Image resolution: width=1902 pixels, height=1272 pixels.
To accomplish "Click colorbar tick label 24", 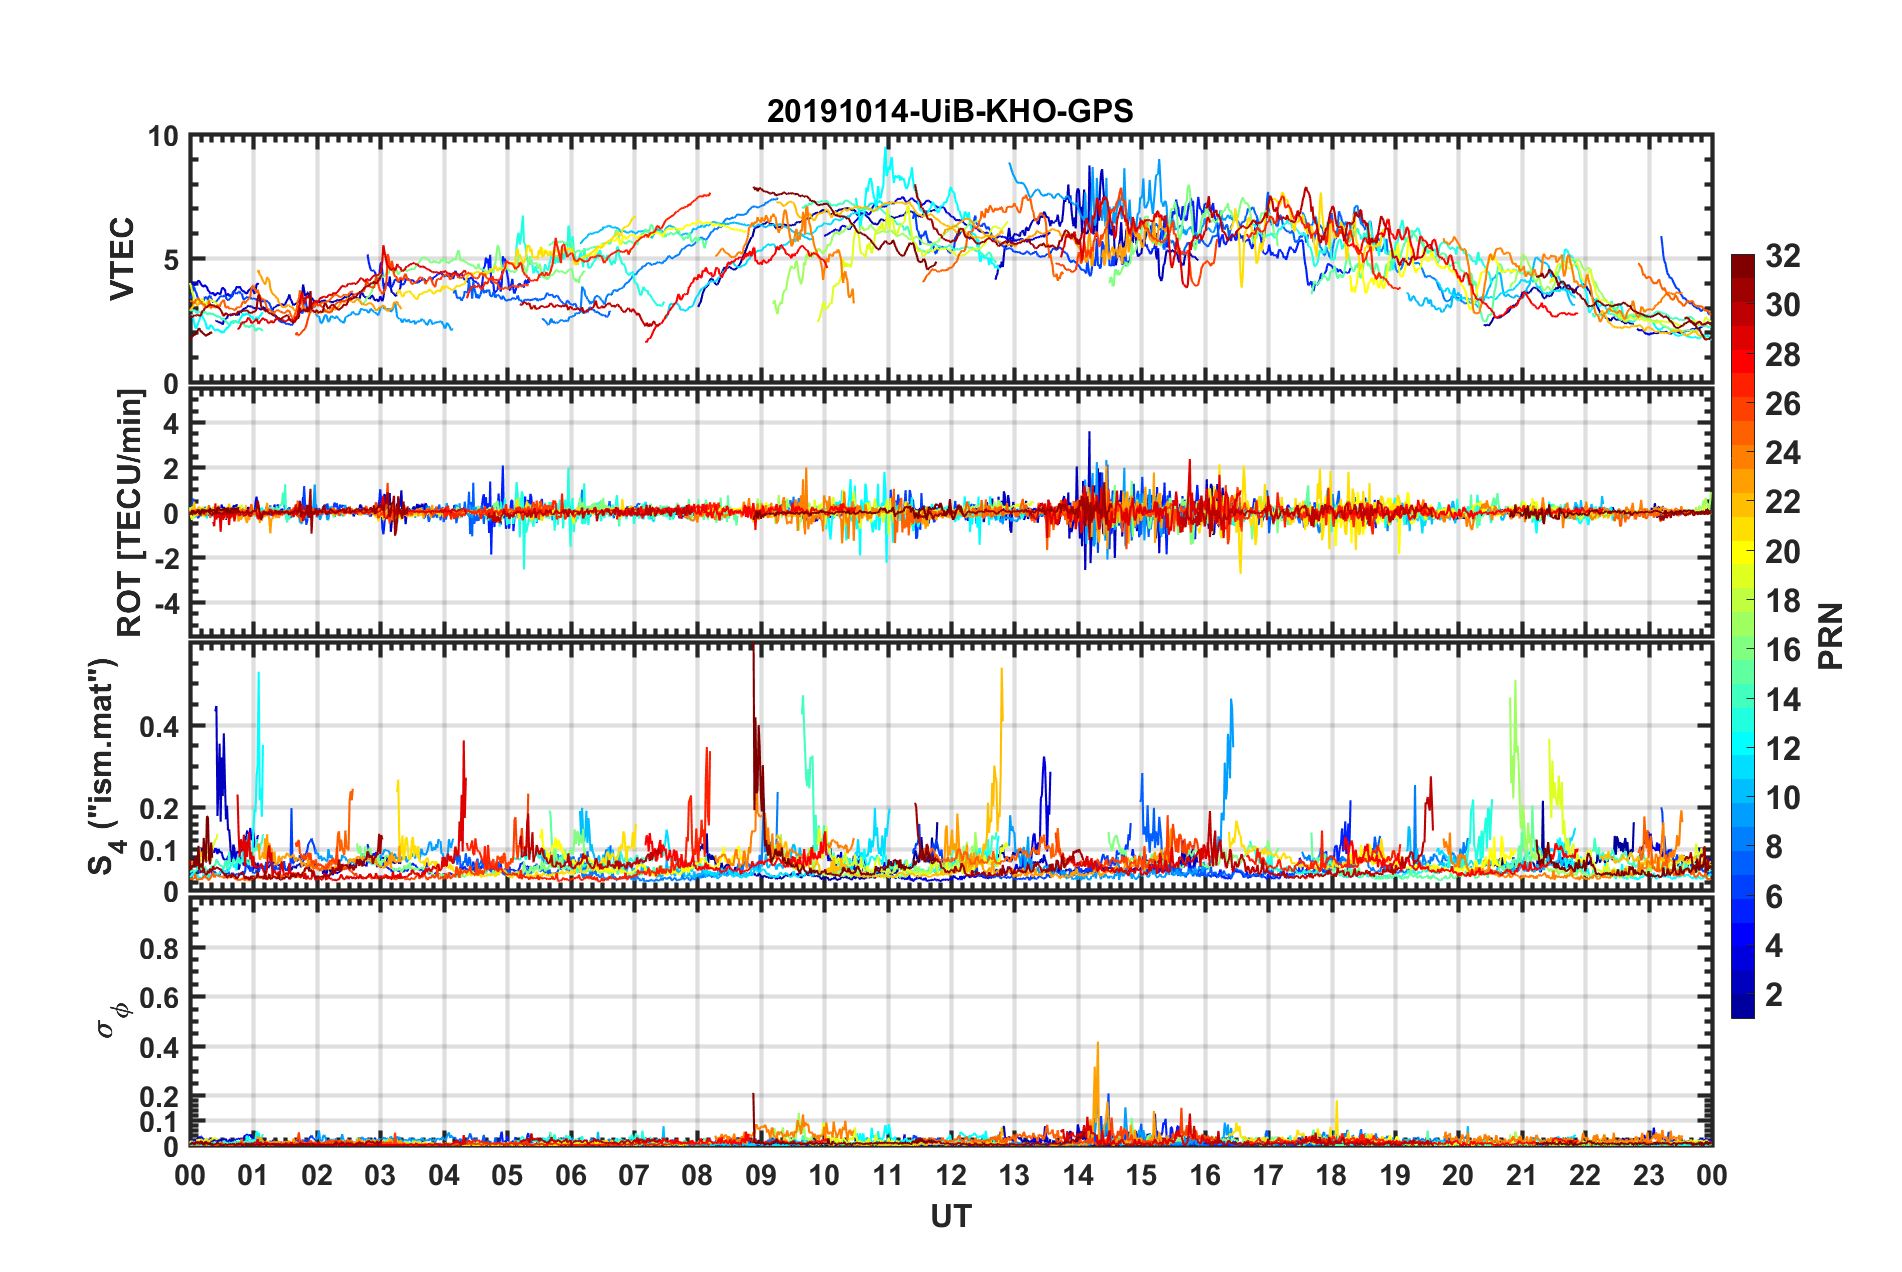I will pos(1782,453).
